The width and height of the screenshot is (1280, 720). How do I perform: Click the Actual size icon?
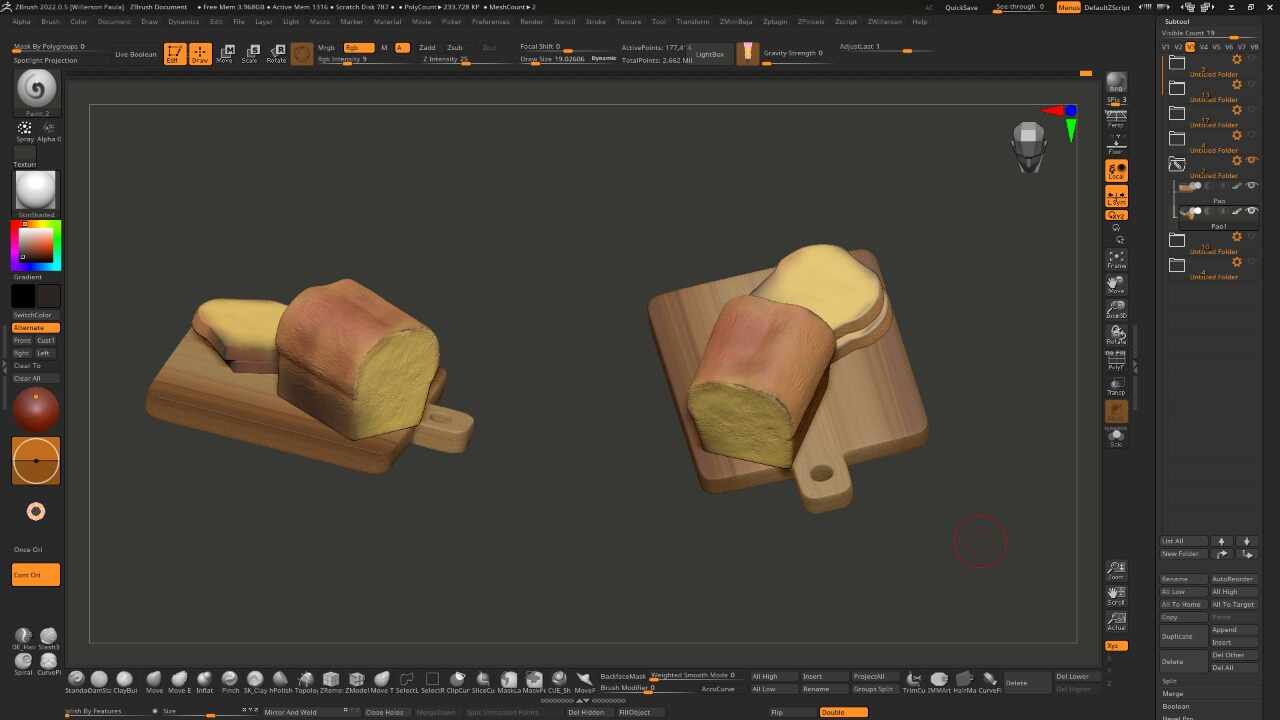(x=1116, y=621)
